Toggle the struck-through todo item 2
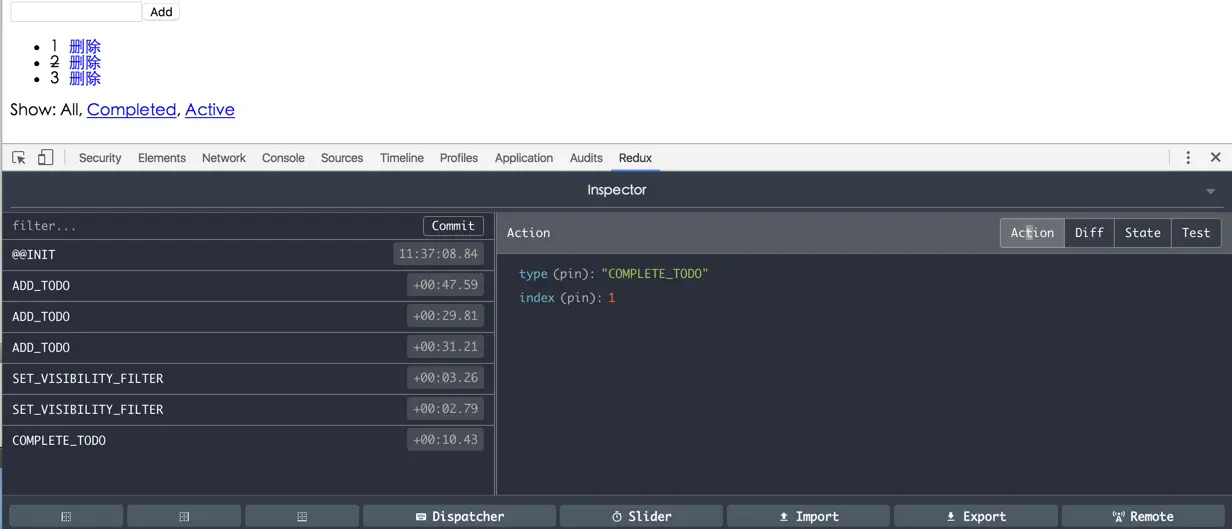 [x=55, y=63]
